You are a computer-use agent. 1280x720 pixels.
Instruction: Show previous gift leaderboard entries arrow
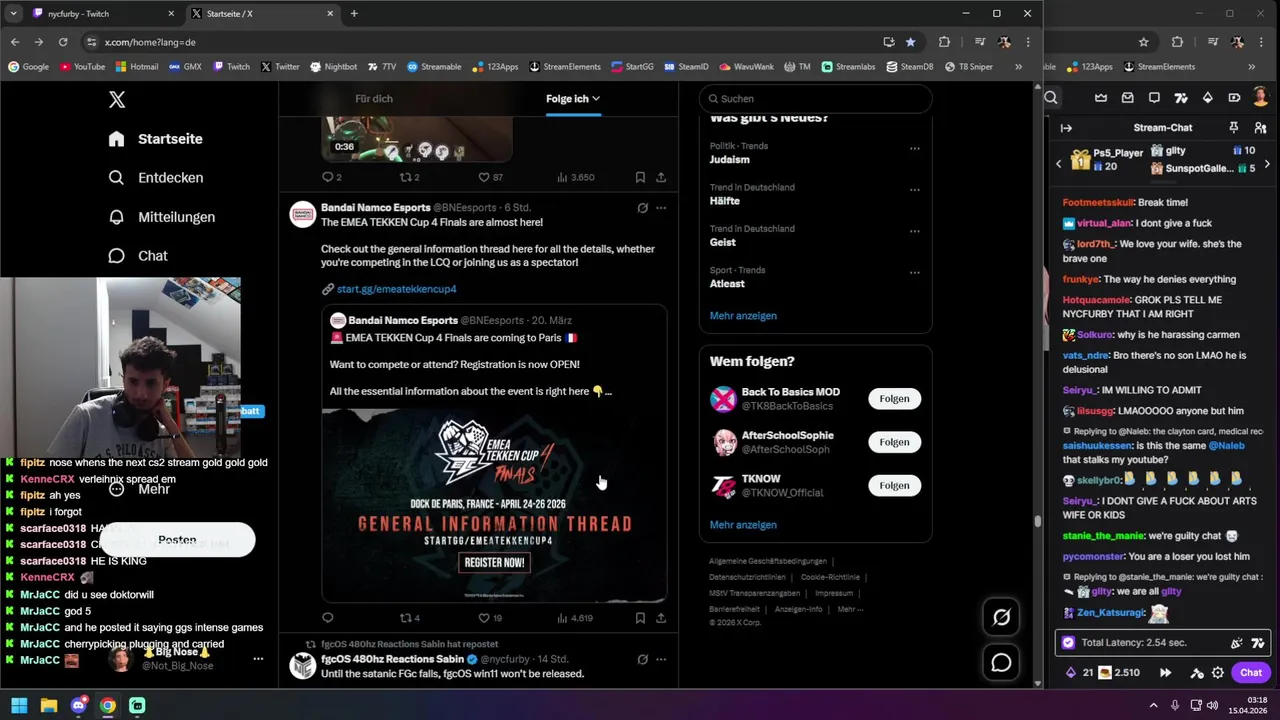pyautogui.click(x=1059, y=164)
